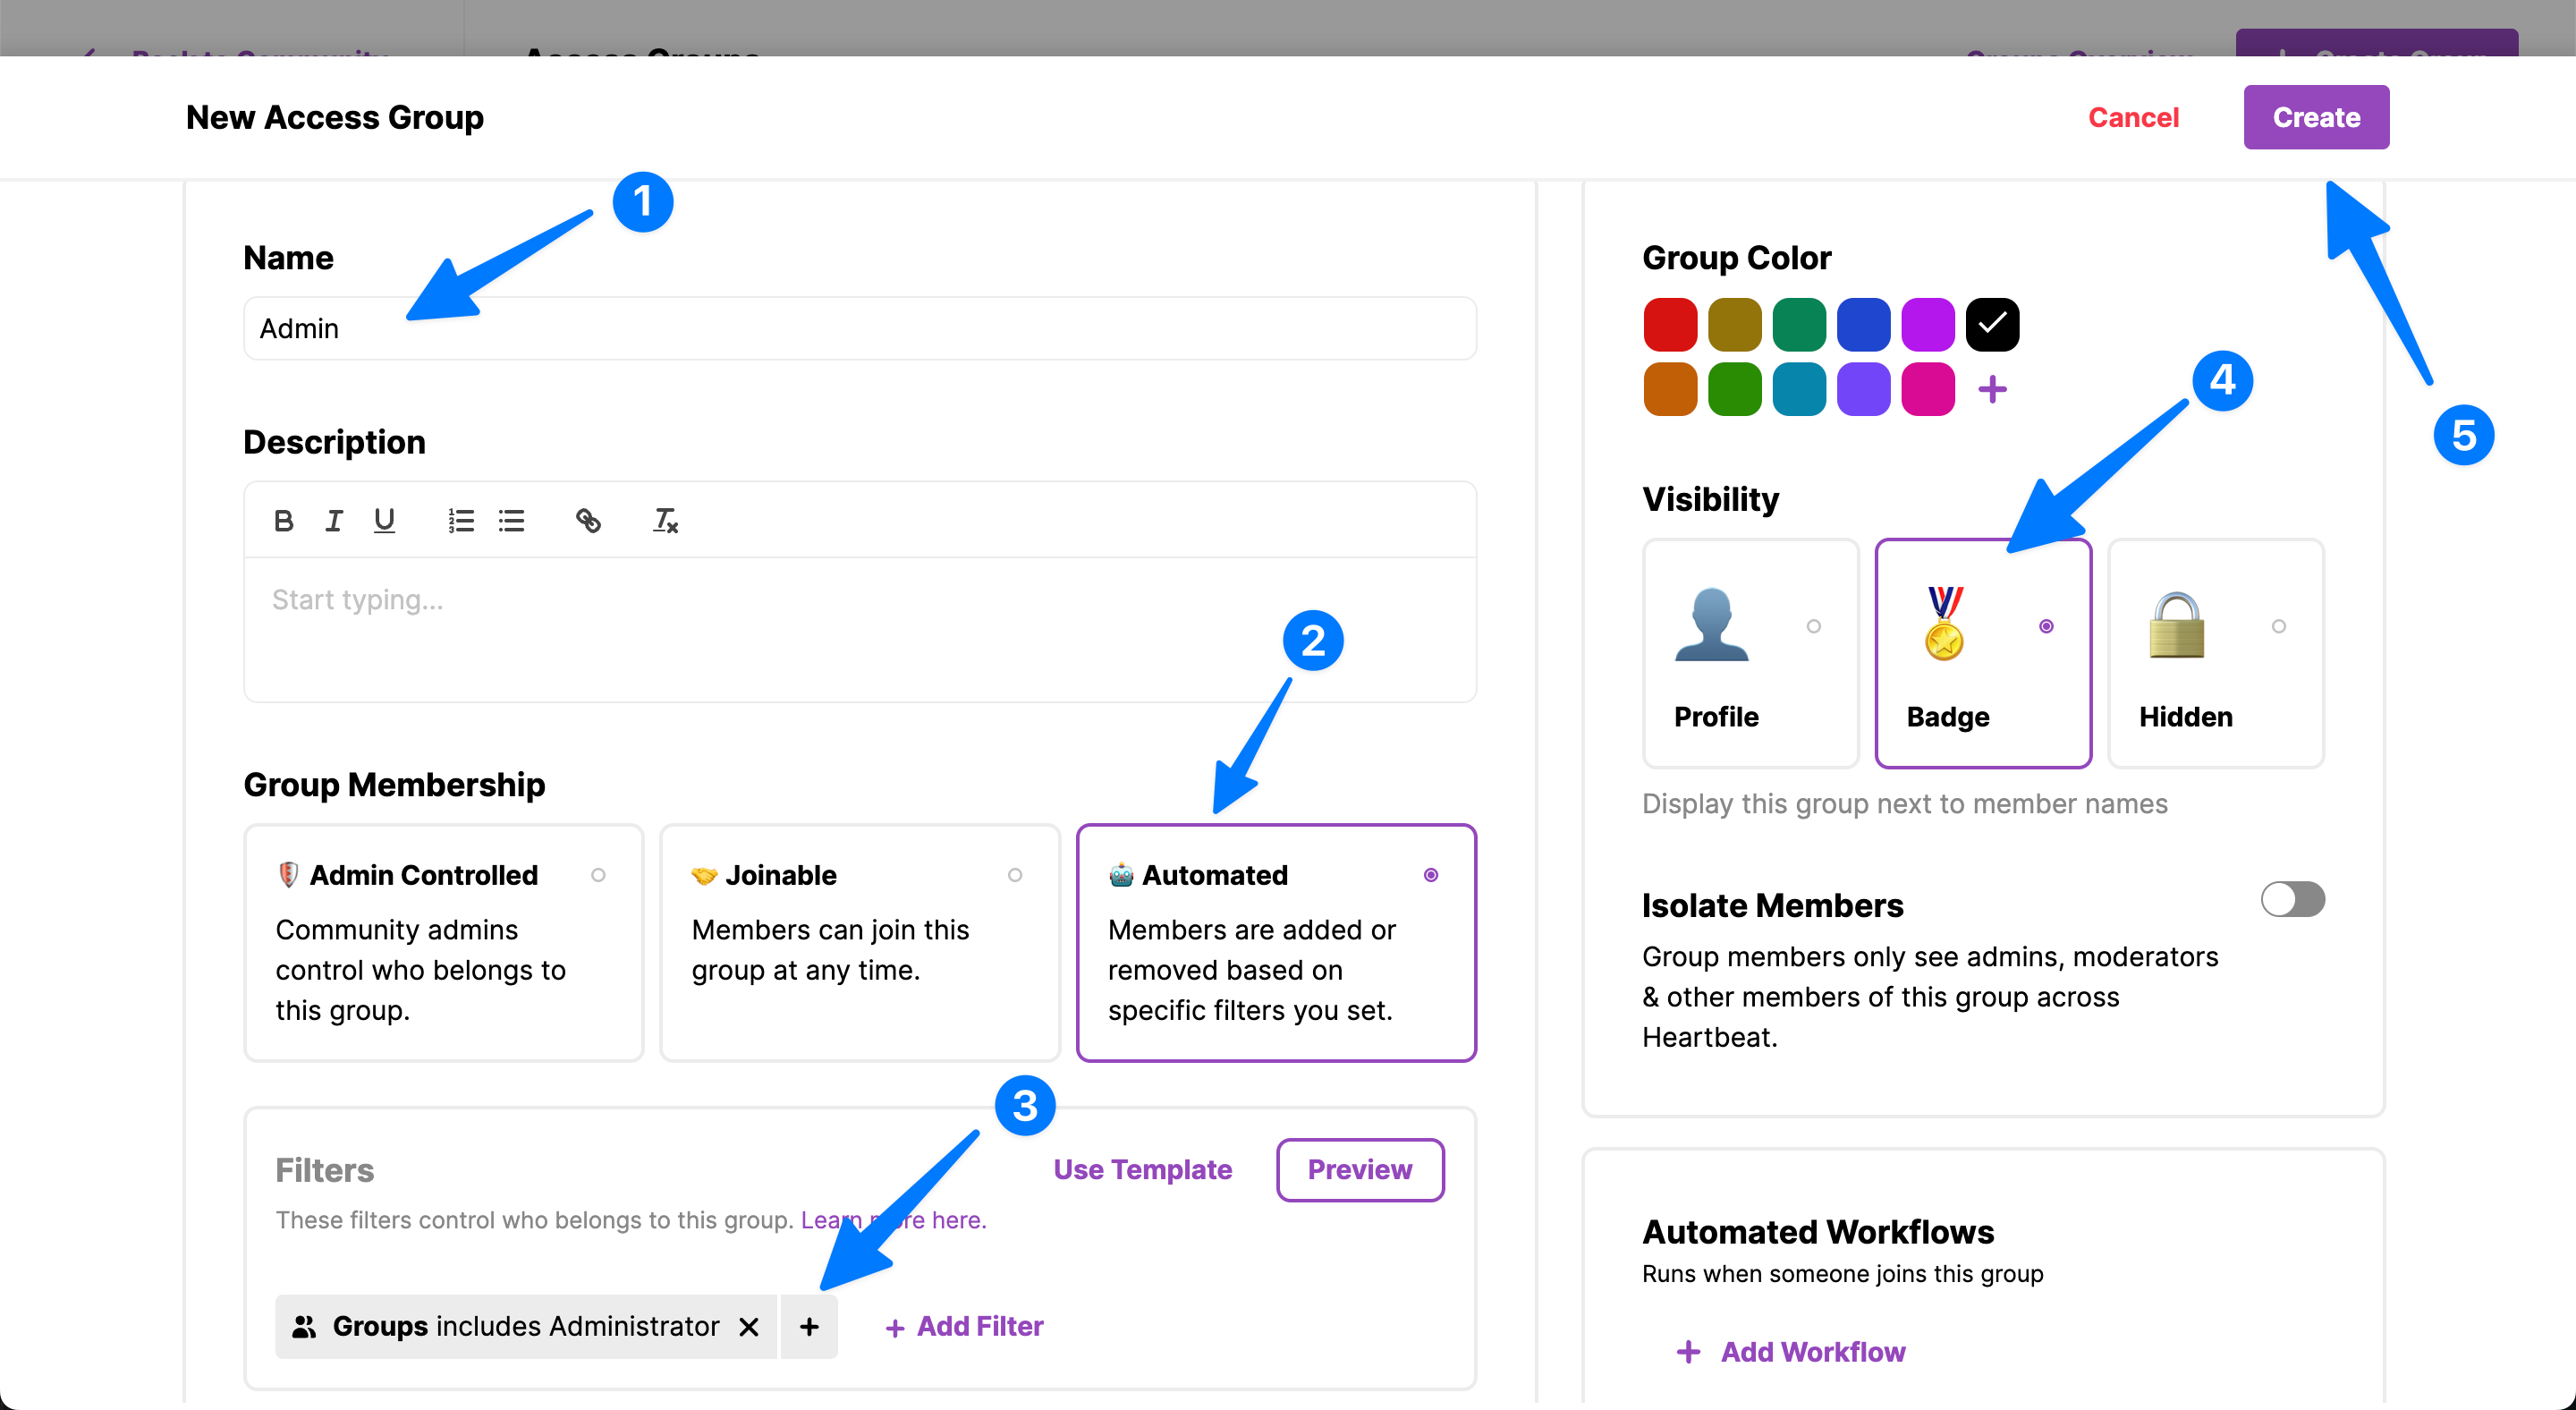Select Profile visibility option
This screenshot has width=2576, height=1410.
(x=1749, y=653)
